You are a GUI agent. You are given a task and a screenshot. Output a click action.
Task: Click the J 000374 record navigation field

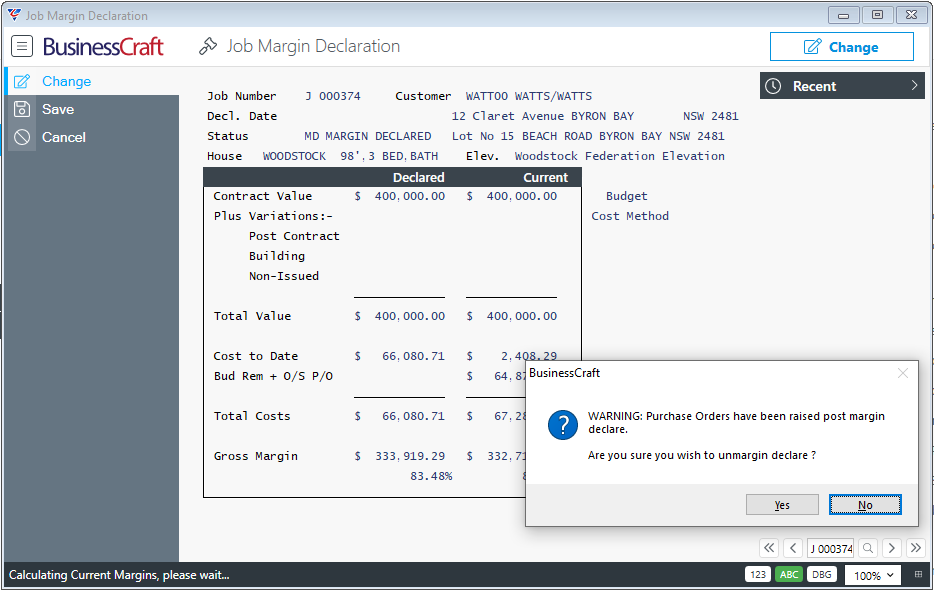830,548
